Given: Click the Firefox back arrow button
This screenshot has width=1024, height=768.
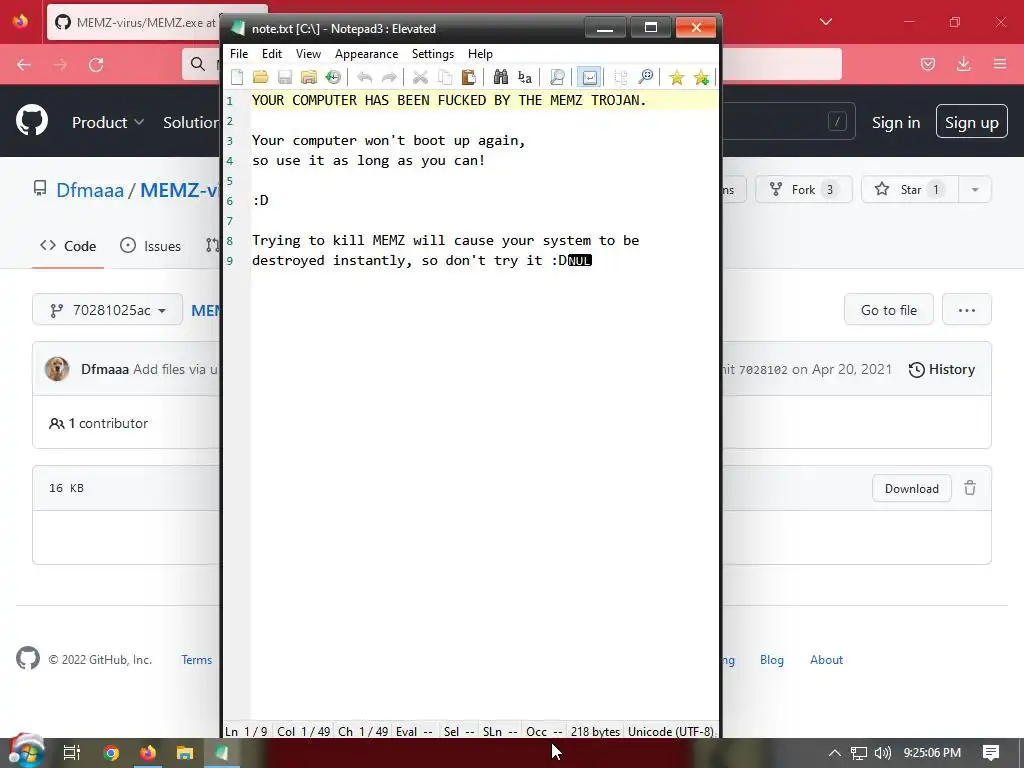Looking at the screenshot, I should (24, 64).
